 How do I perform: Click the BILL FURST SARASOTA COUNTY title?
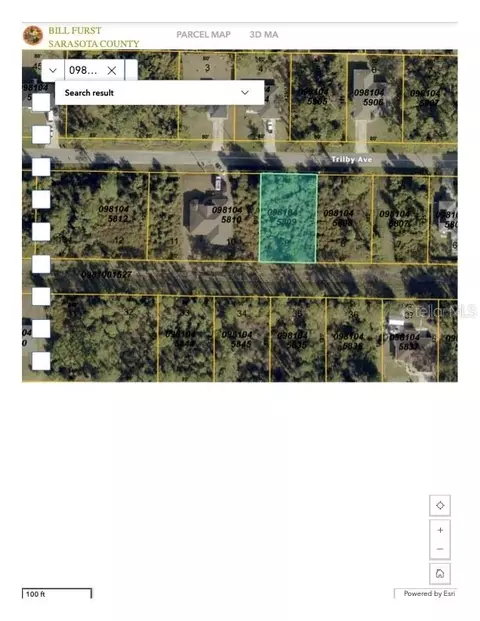click(94, 37)
